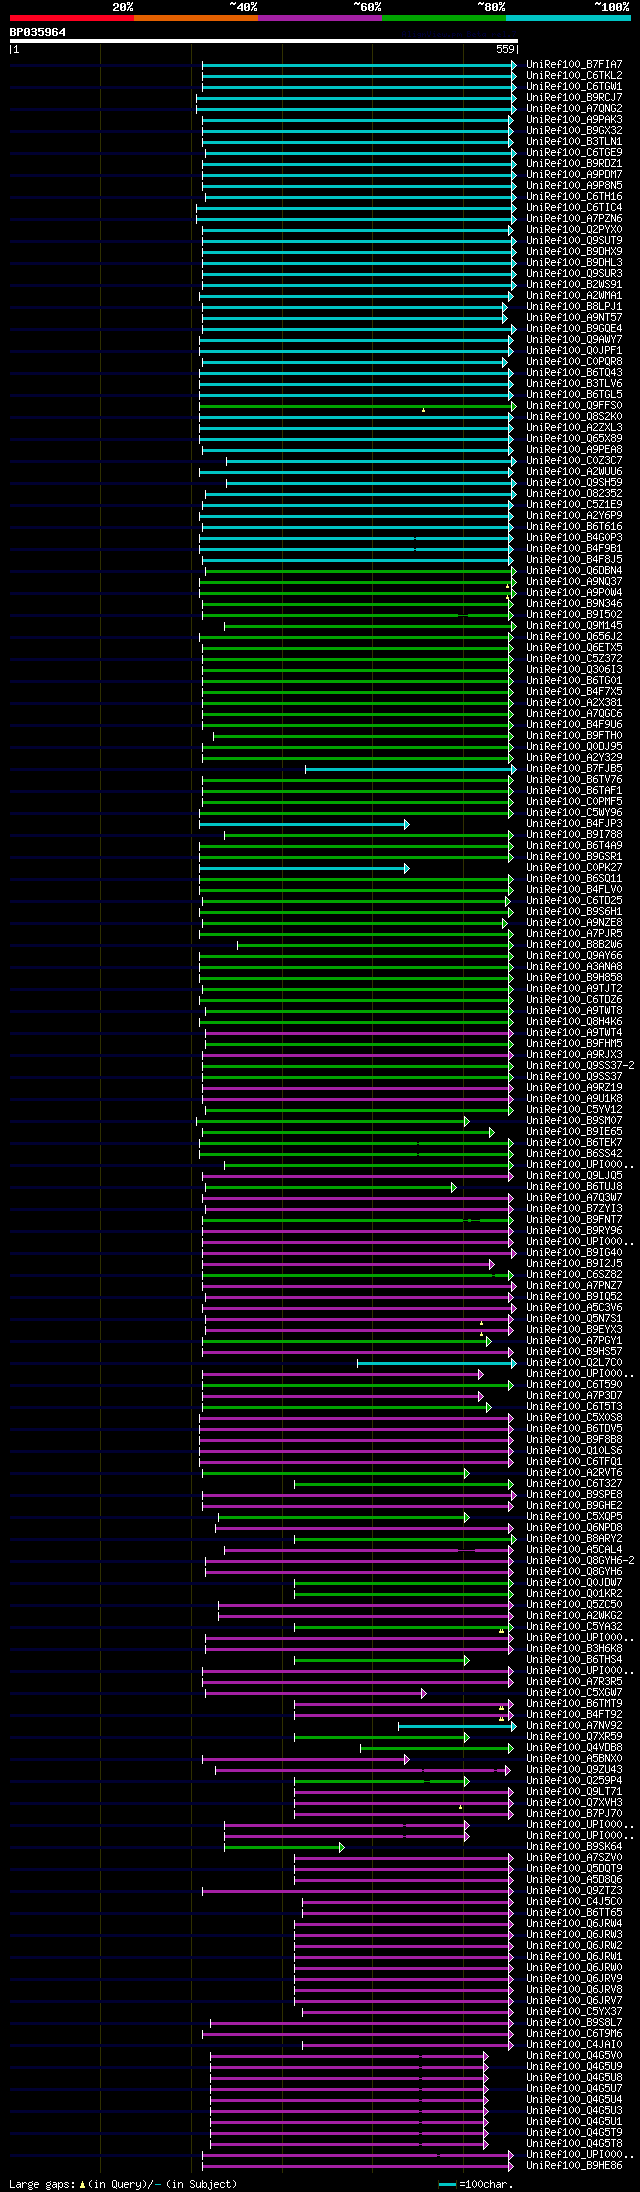Image resolution: width=640 pixels, height=2192 pixels.
Task: Select the UniRef100_Q8H4K6 label
Action: click(x=574, y=1021)
